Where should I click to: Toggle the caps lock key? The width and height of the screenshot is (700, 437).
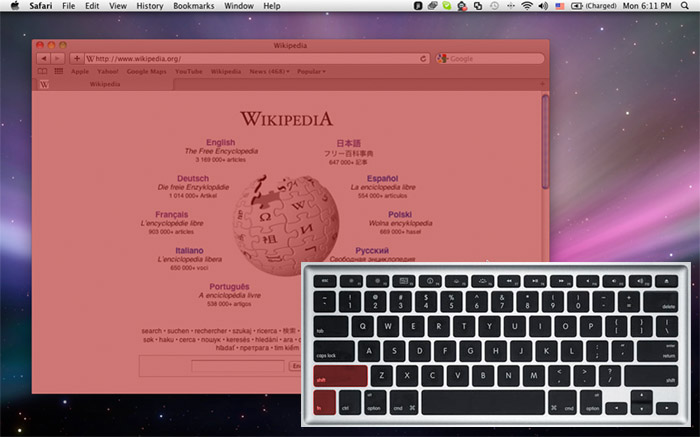pyautogui.click(x=334, y=351)
